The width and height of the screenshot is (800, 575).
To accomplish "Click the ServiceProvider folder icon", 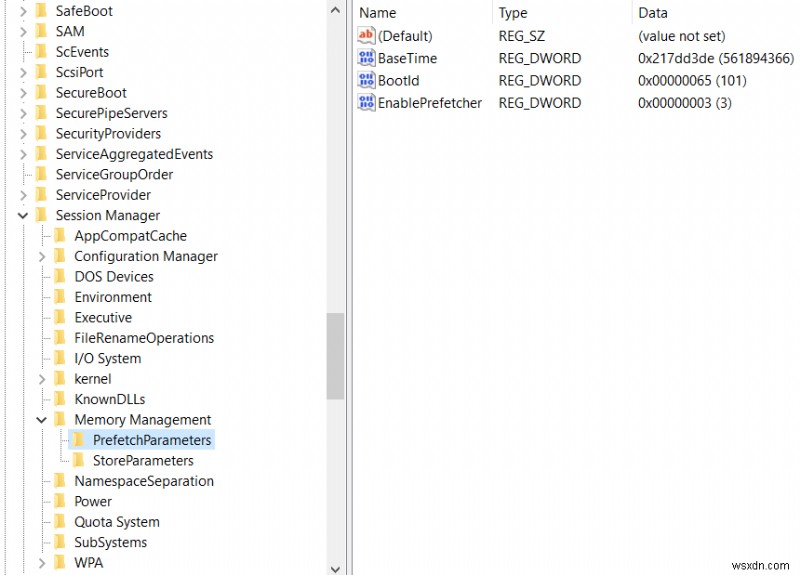I will point(41,194).
